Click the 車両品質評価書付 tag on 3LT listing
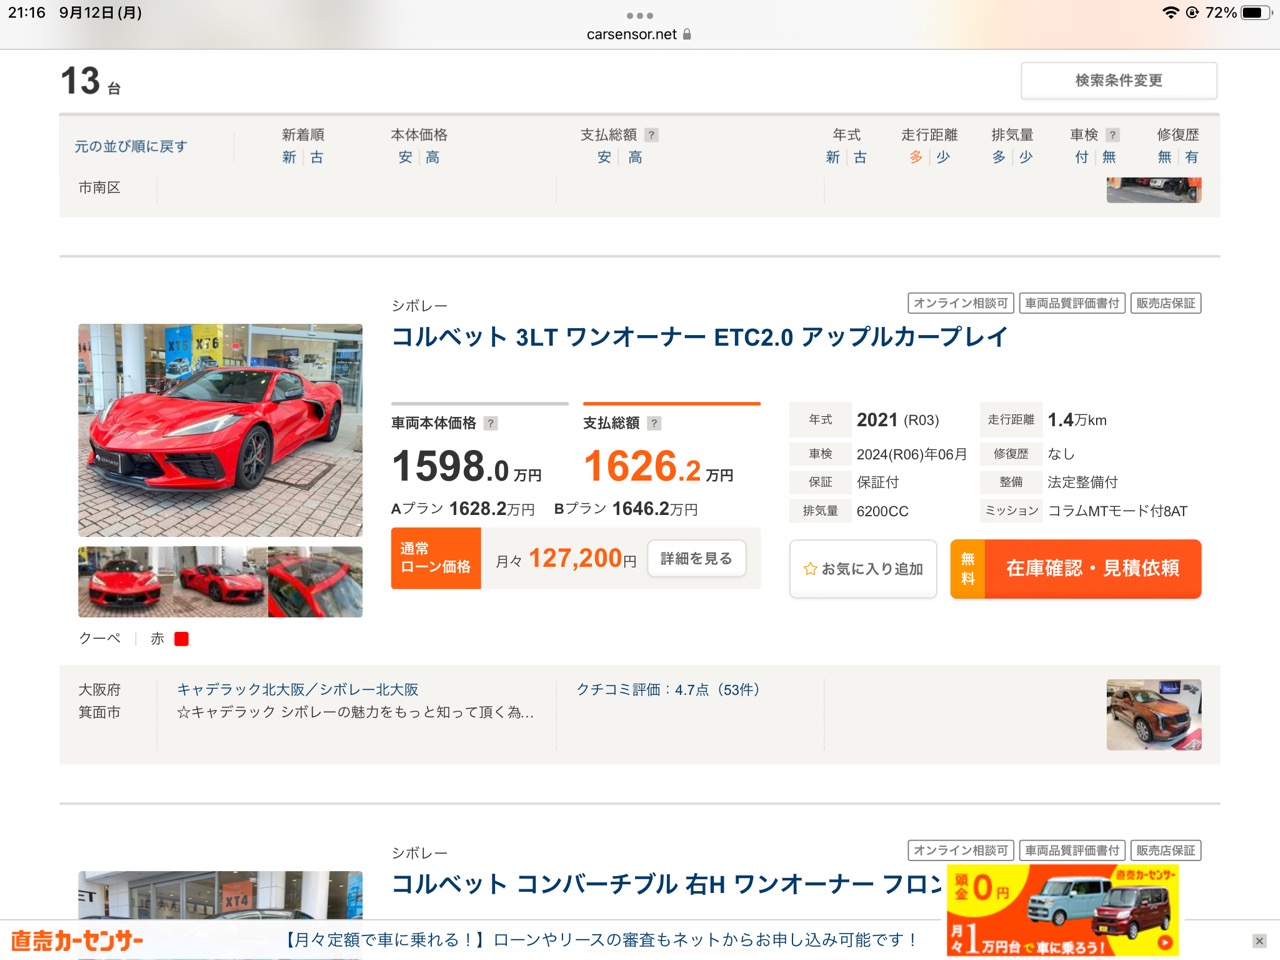Screen dimensions: 1280x960 click(1072, 303)
